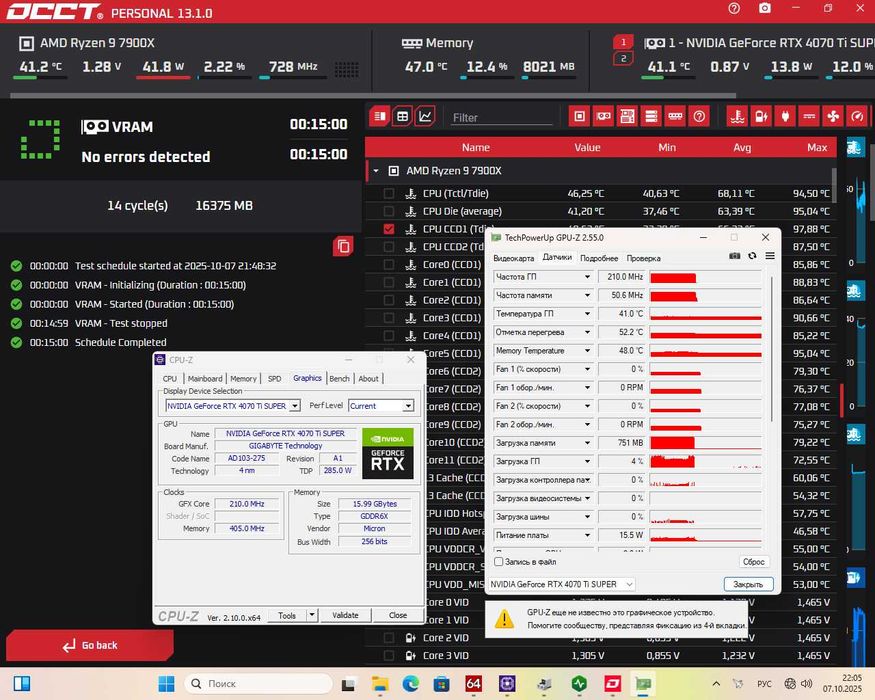Check GPU-Z 'Запись в файл' checkbox

click(x=498, y=562)
